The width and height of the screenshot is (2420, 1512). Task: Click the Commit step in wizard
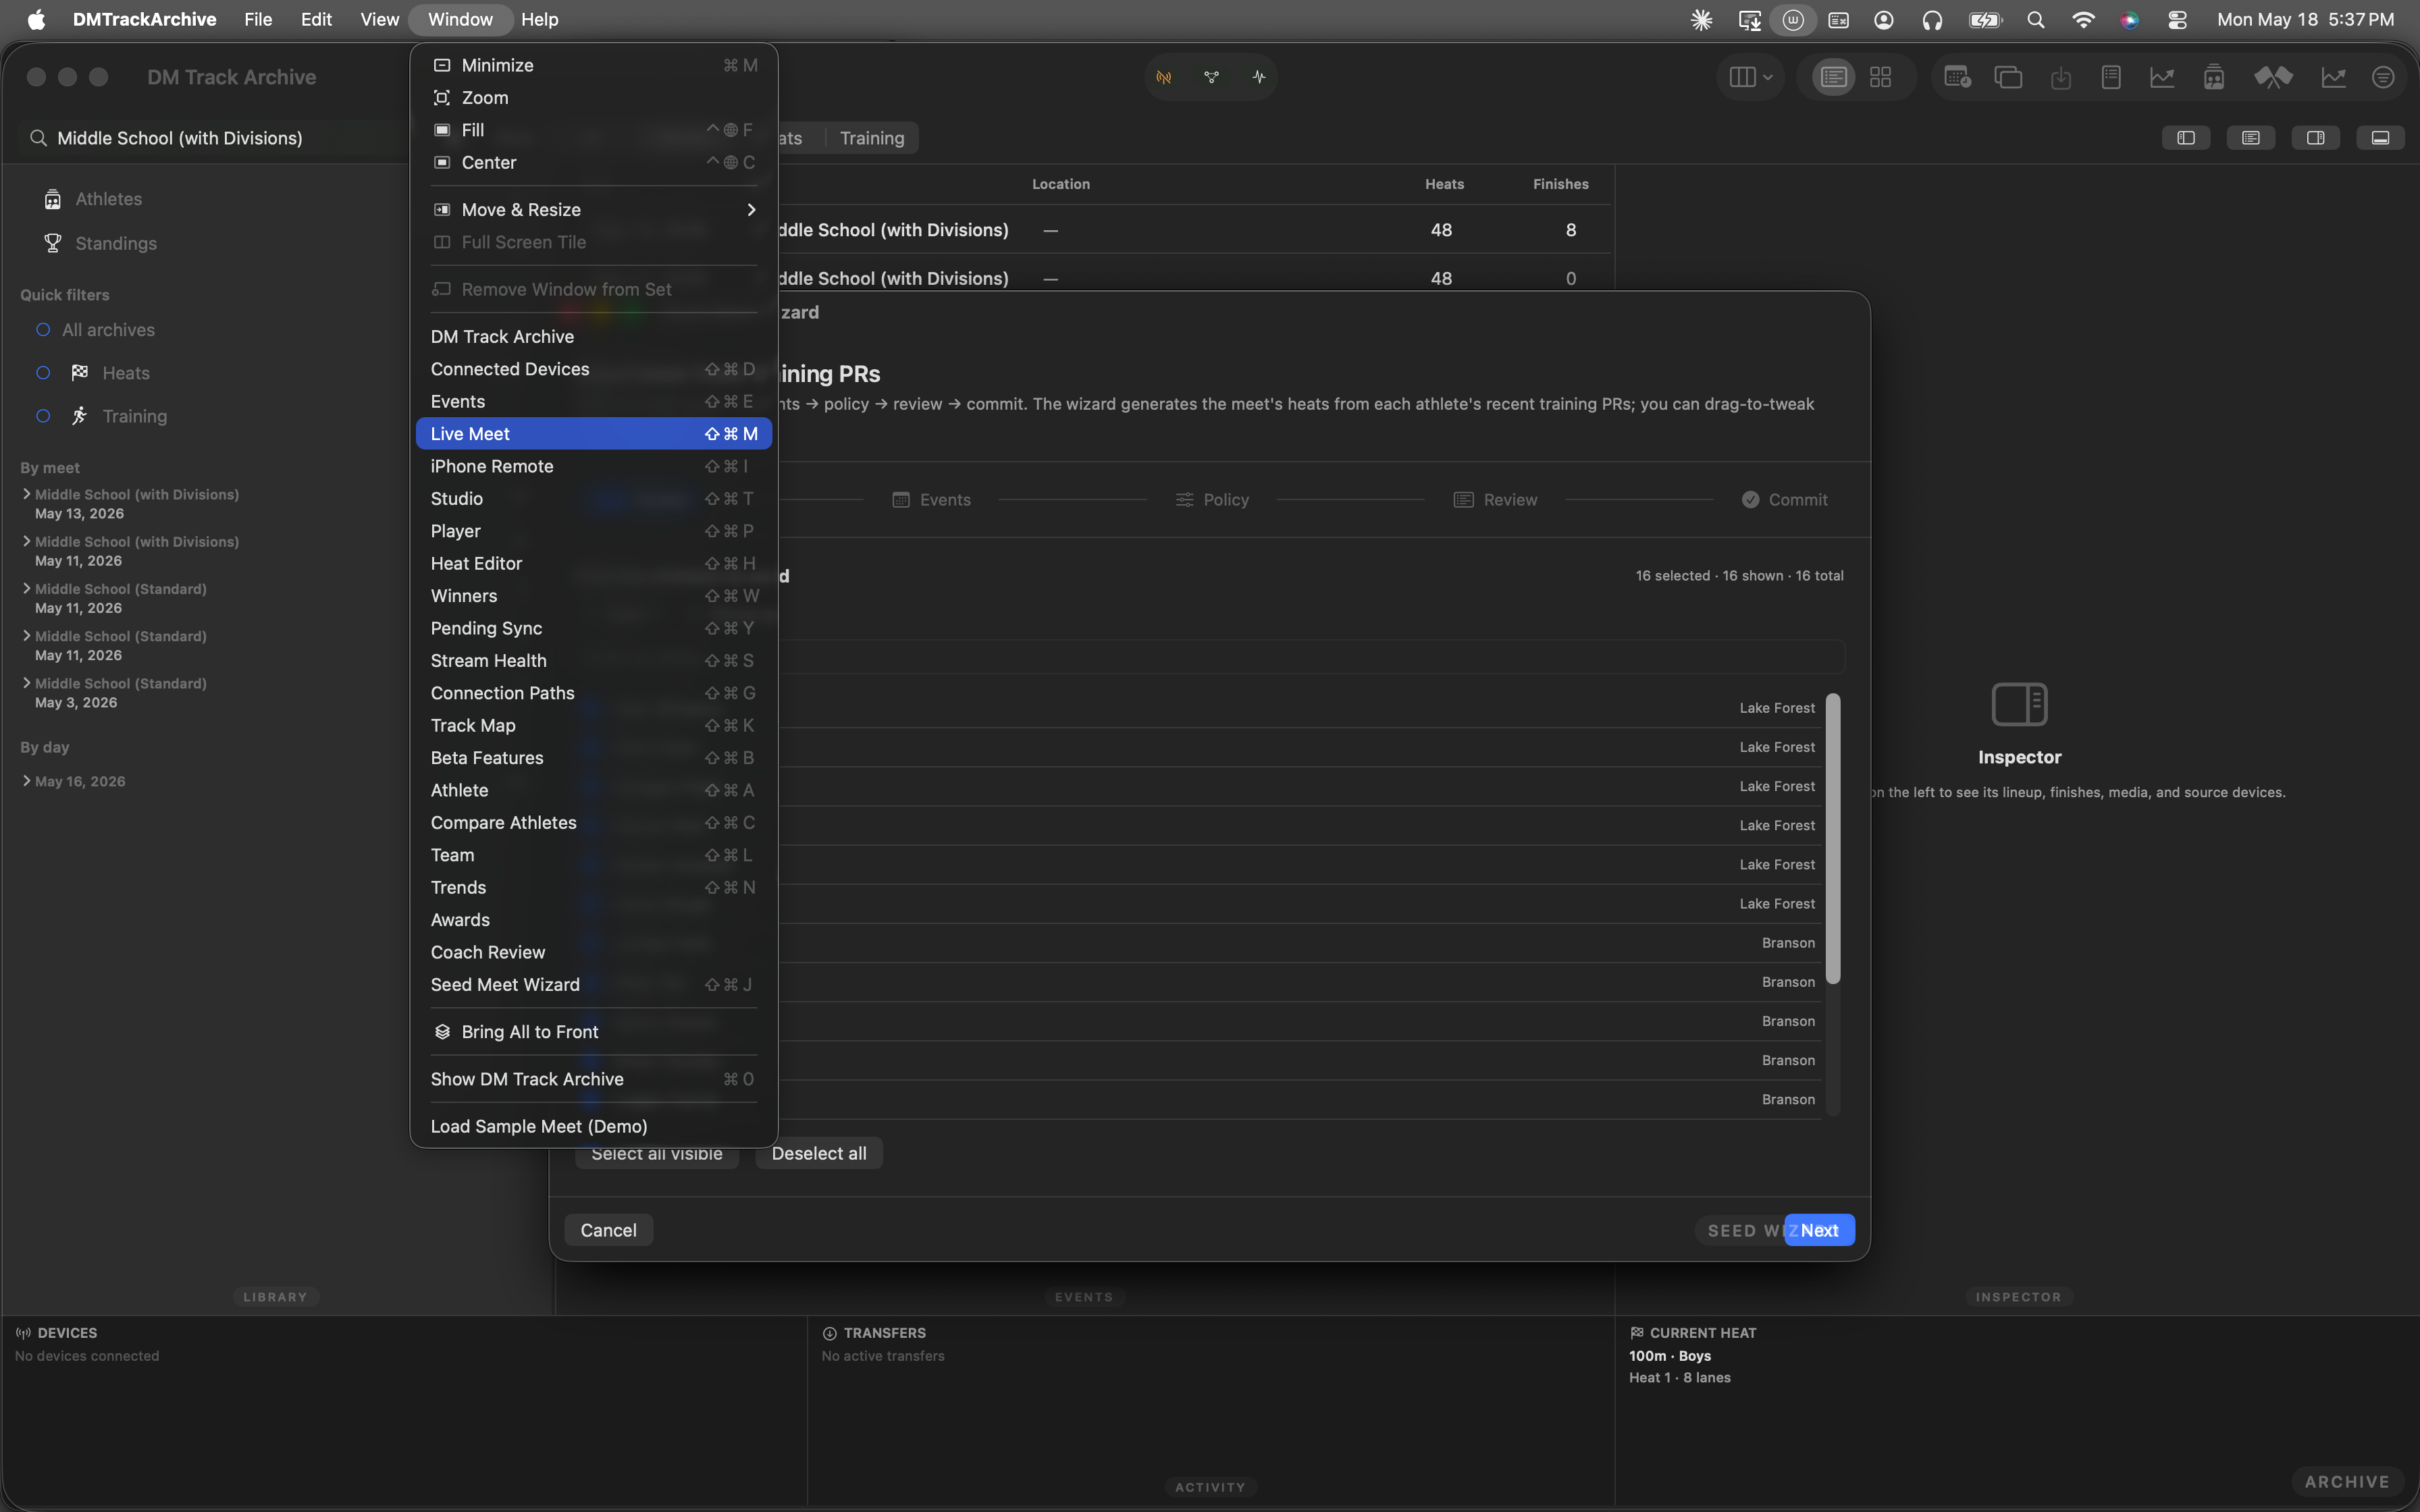1784,500
